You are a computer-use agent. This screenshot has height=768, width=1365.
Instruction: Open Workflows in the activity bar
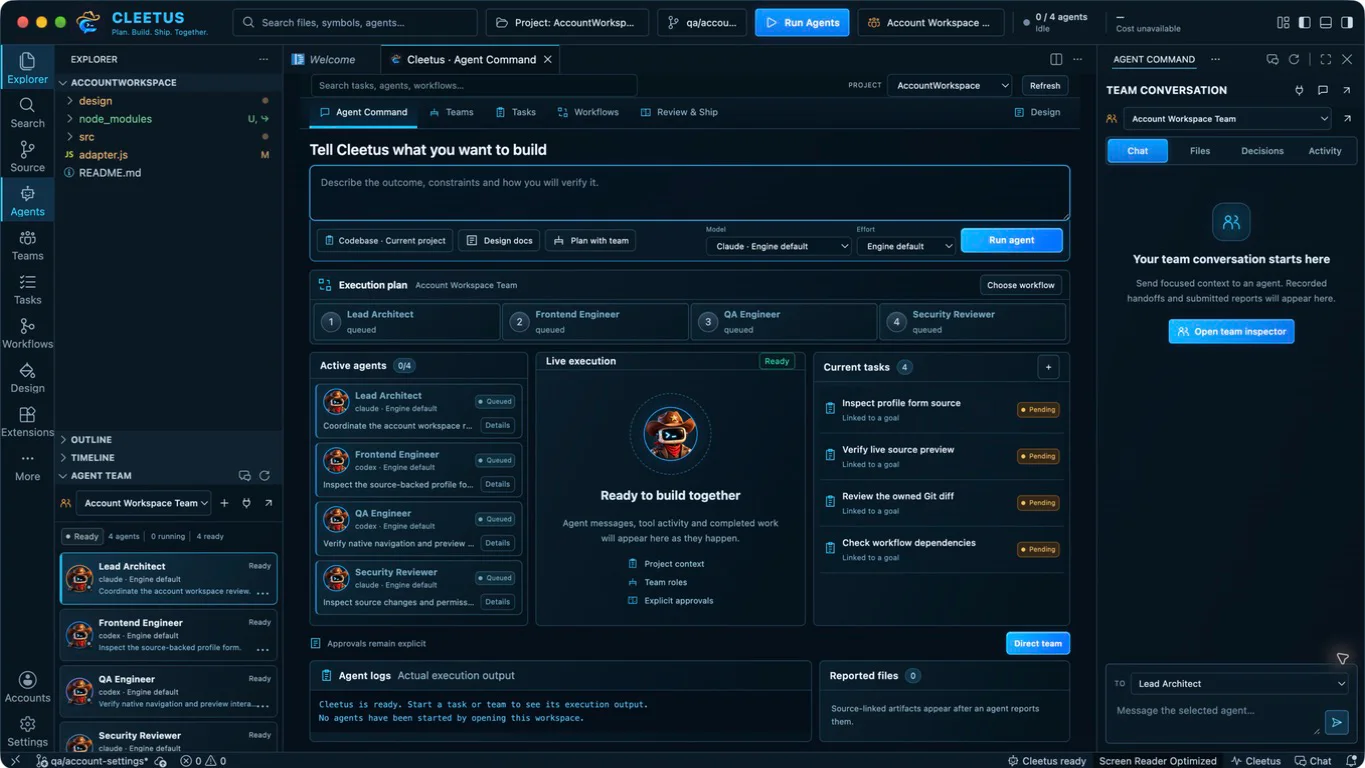click(x=27, y=332)
